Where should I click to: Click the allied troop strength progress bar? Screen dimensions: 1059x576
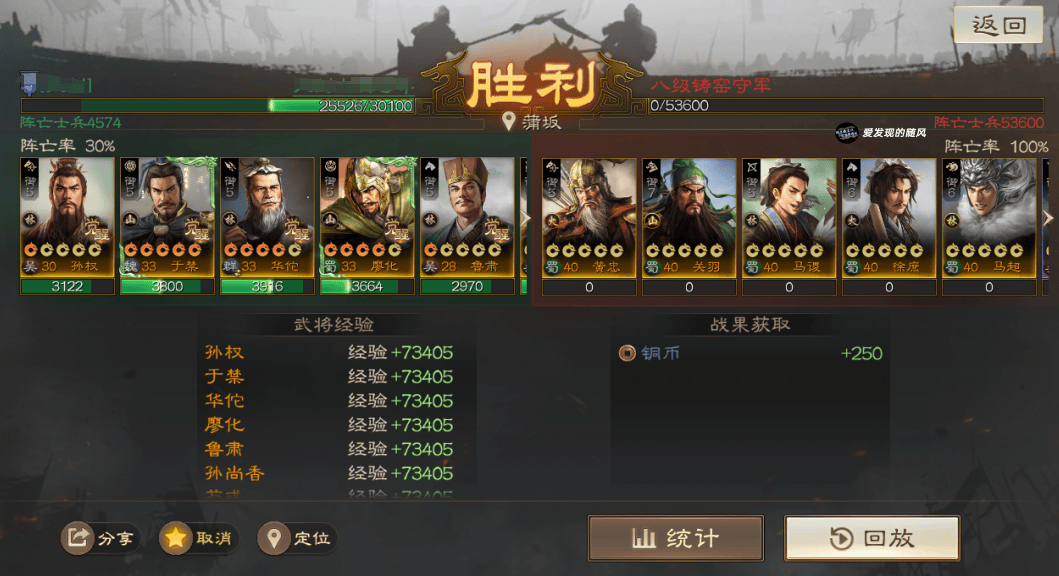point(217,106)
